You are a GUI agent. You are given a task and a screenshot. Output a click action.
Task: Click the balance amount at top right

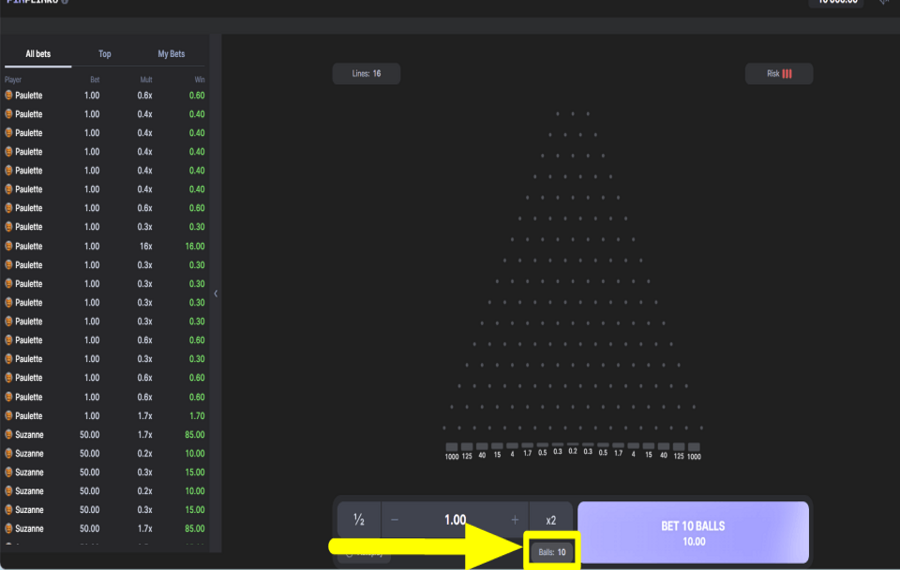[x=836, y=3]
